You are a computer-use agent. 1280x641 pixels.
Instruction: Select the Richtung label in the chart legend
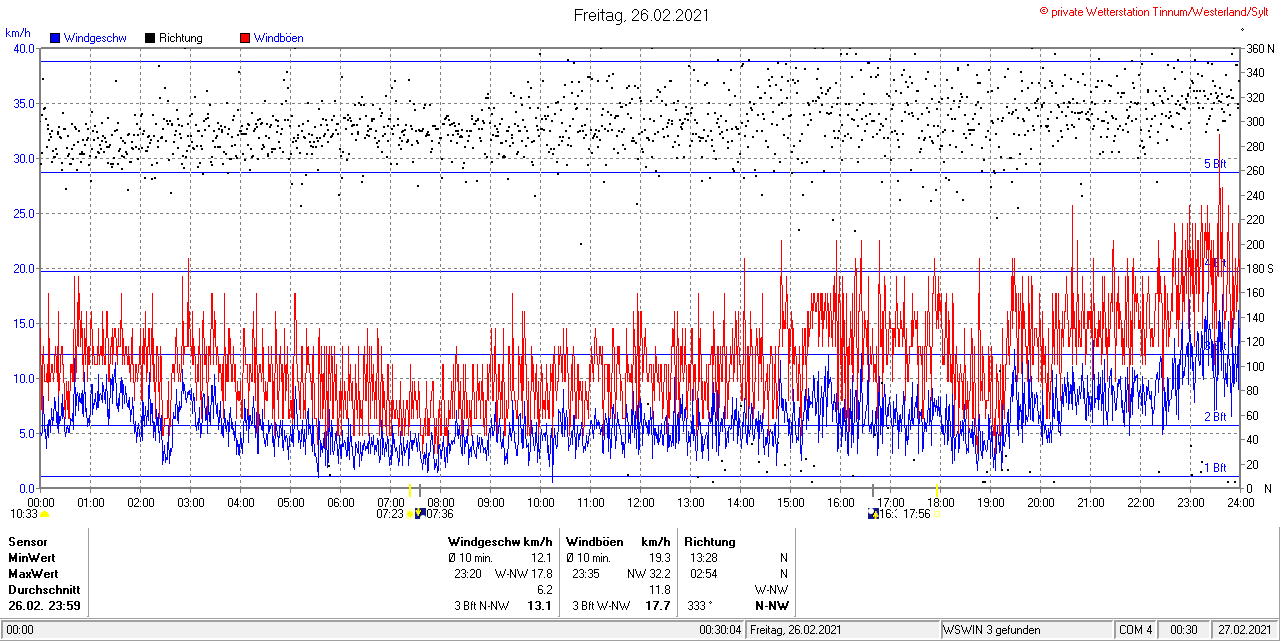[x=181, y=38]
